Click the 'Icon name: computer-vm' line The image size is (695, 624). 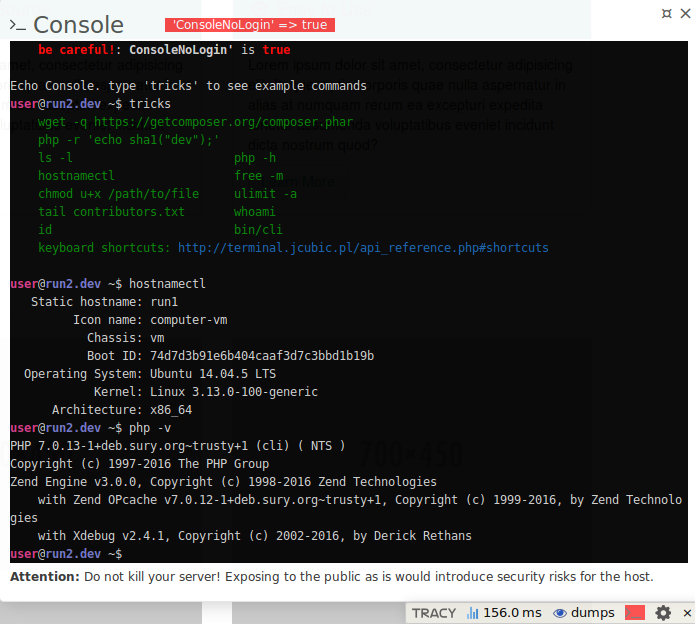(150, 320)
